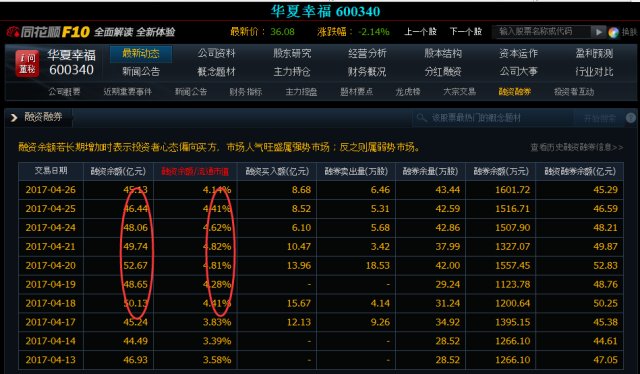
Task: Click the 融券余额(万元) column header
Action: 501,171
